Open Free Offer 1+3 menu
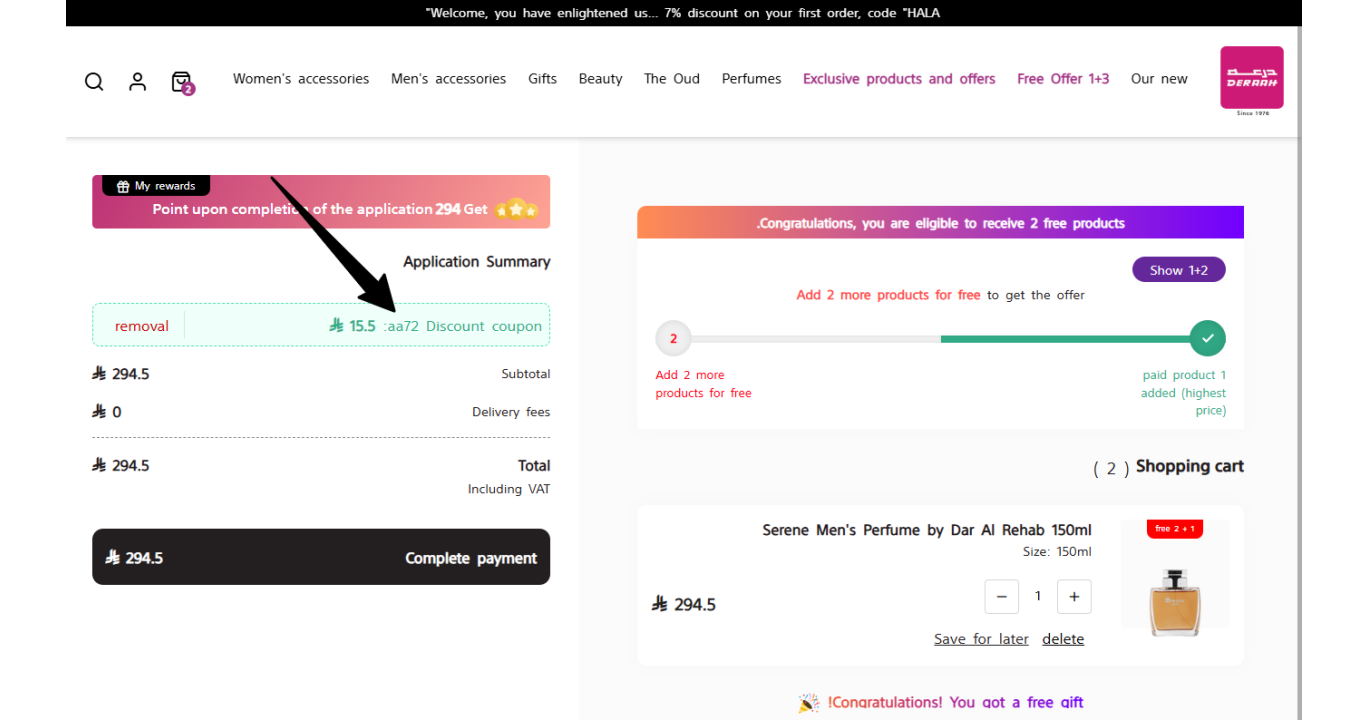The image size is (1368, 720). coord(1063,79)
